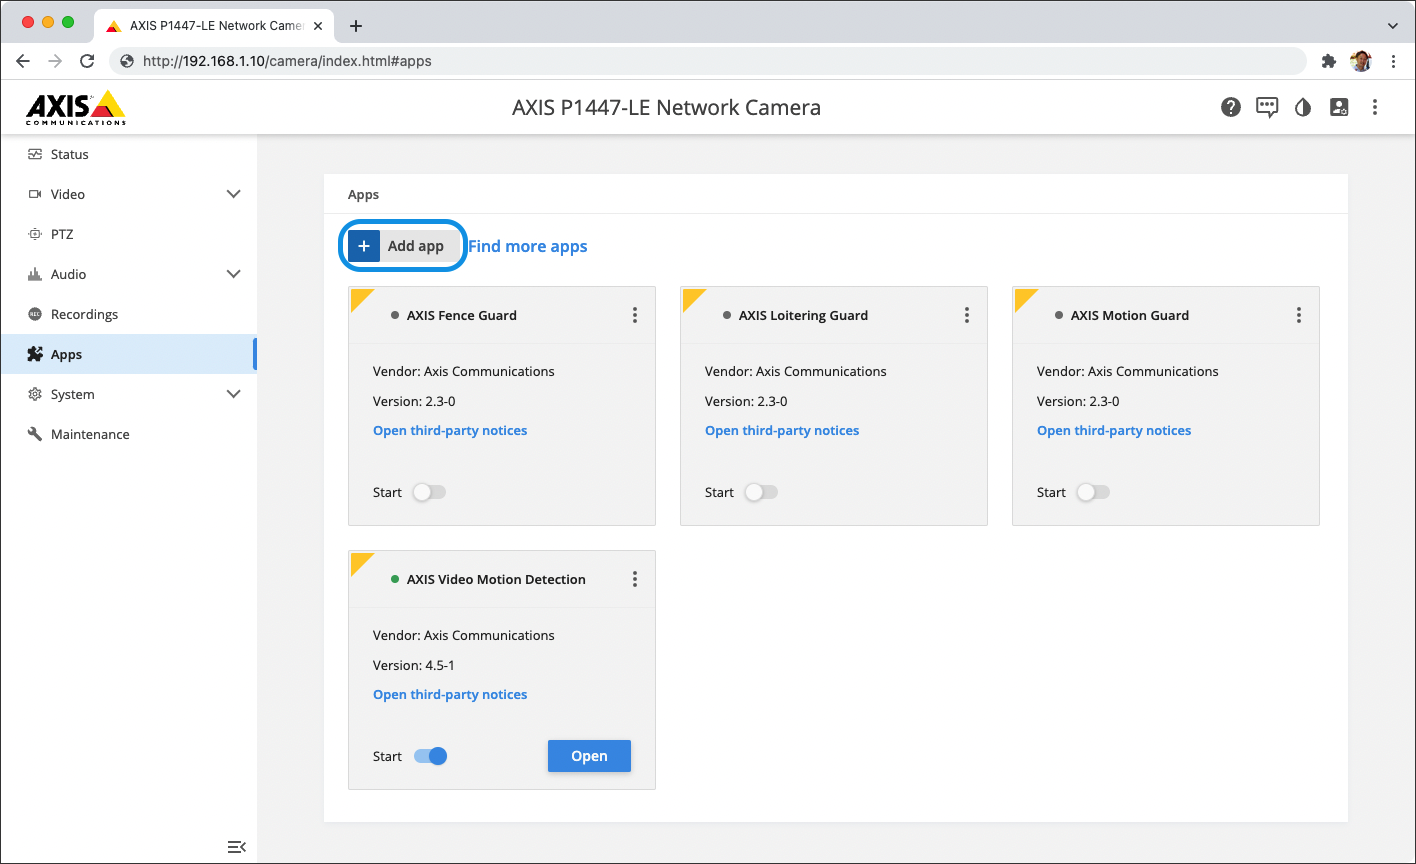Go to Status in the sidebar
1416x864 pixels.
(x=128, y=154)
